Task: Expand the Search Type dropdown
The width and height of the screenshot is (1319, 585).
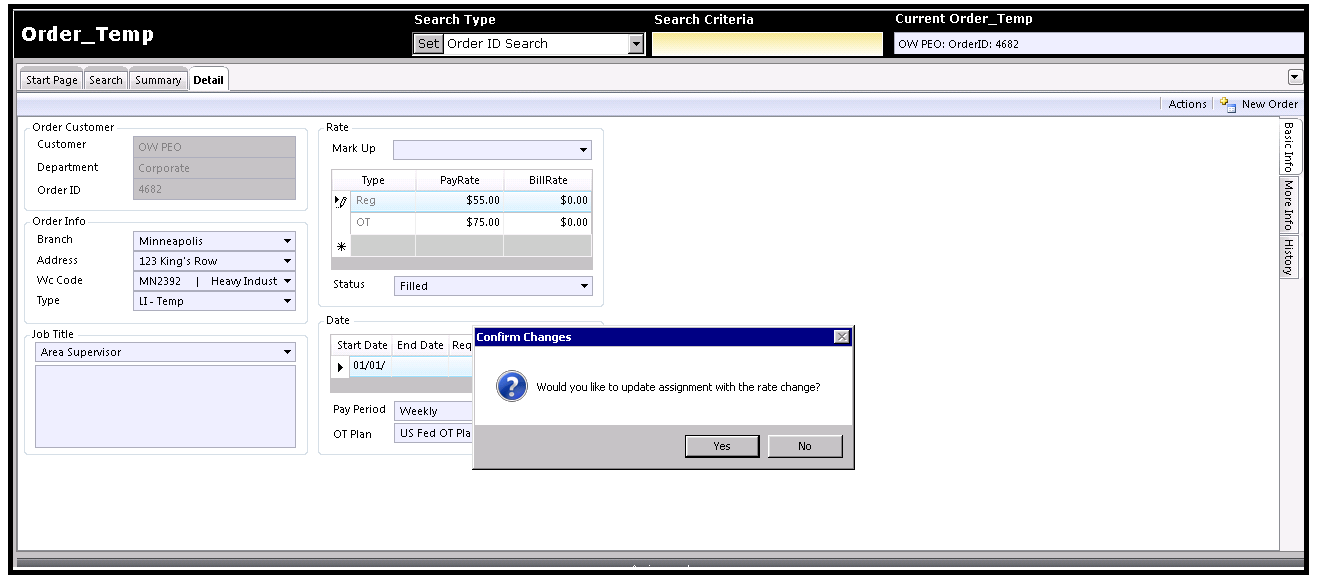Action: pos(636,44)
